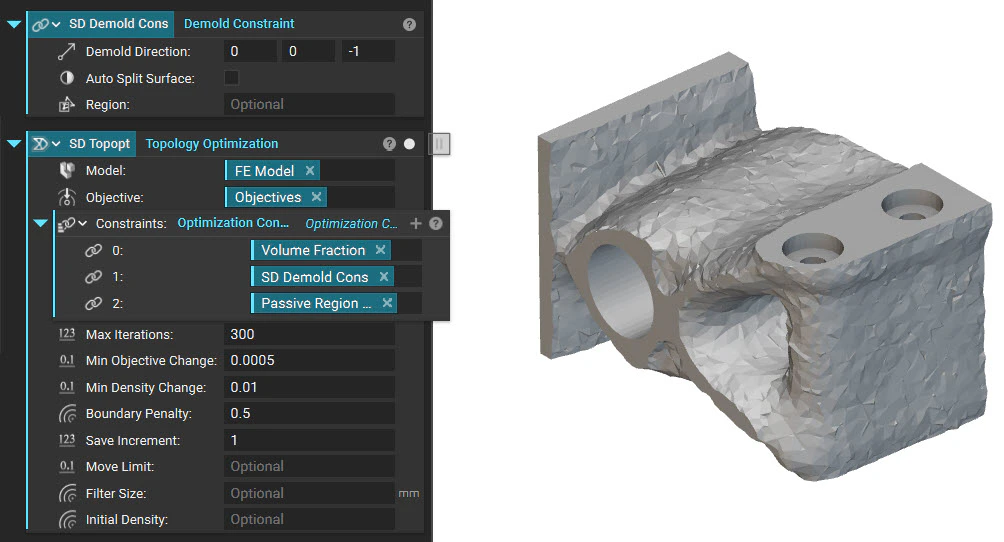Screen dimensions: 1004x542
Task: Click the Max Iterations integer icon
Action: click(x=67, y=334)
